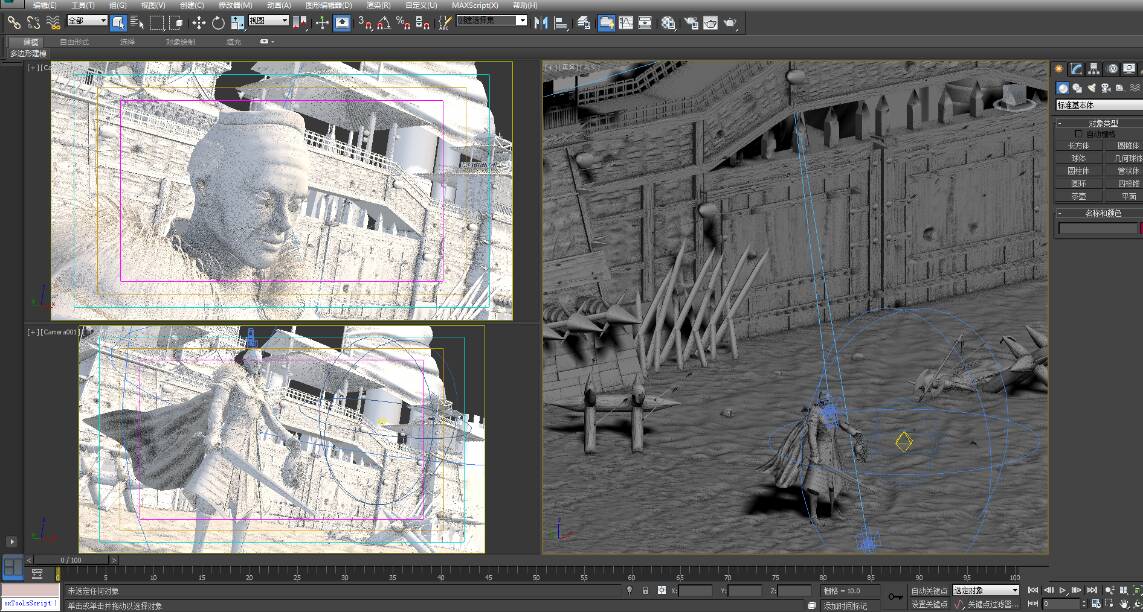Enable 自动栅格 checkbox
The width and height of the screenshot is (1143, 612).
coord(1079,134)
